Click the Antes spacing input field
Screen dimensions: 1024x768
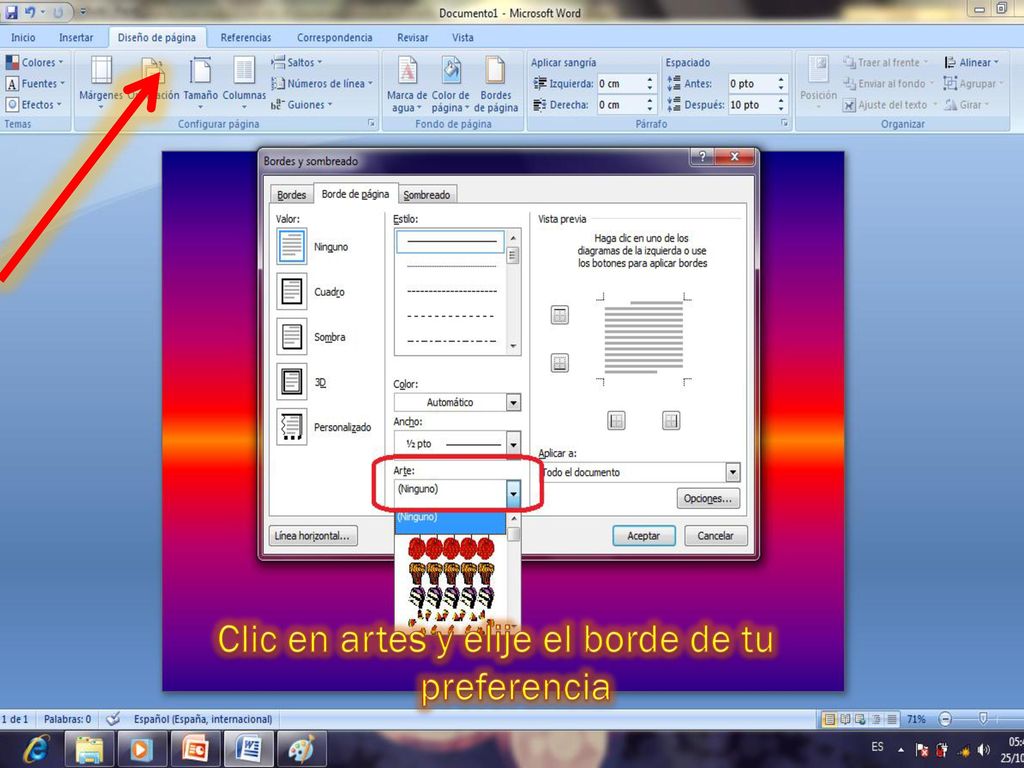coord(752,84)
